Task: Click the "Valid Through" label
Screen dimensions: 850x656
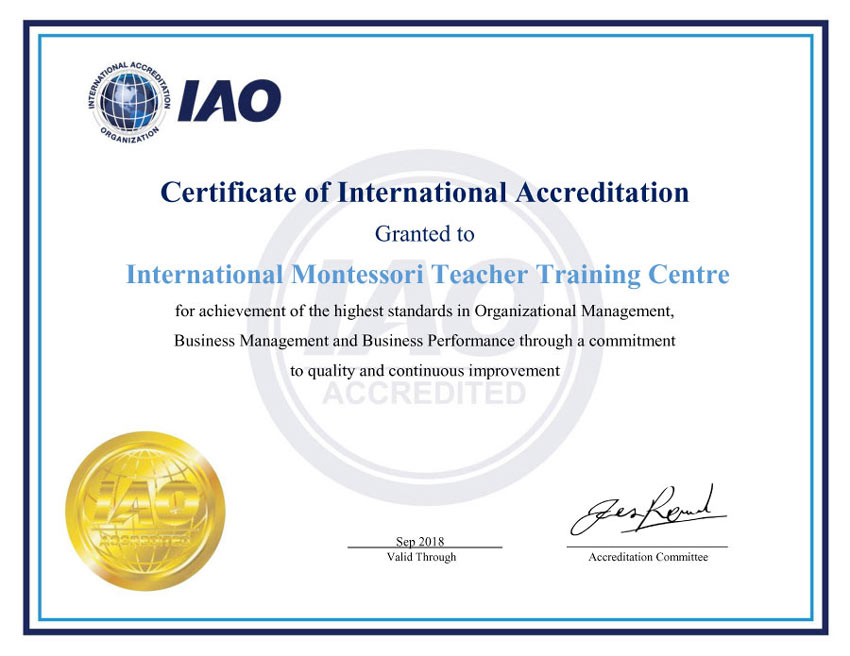Action: pos(421,557)
